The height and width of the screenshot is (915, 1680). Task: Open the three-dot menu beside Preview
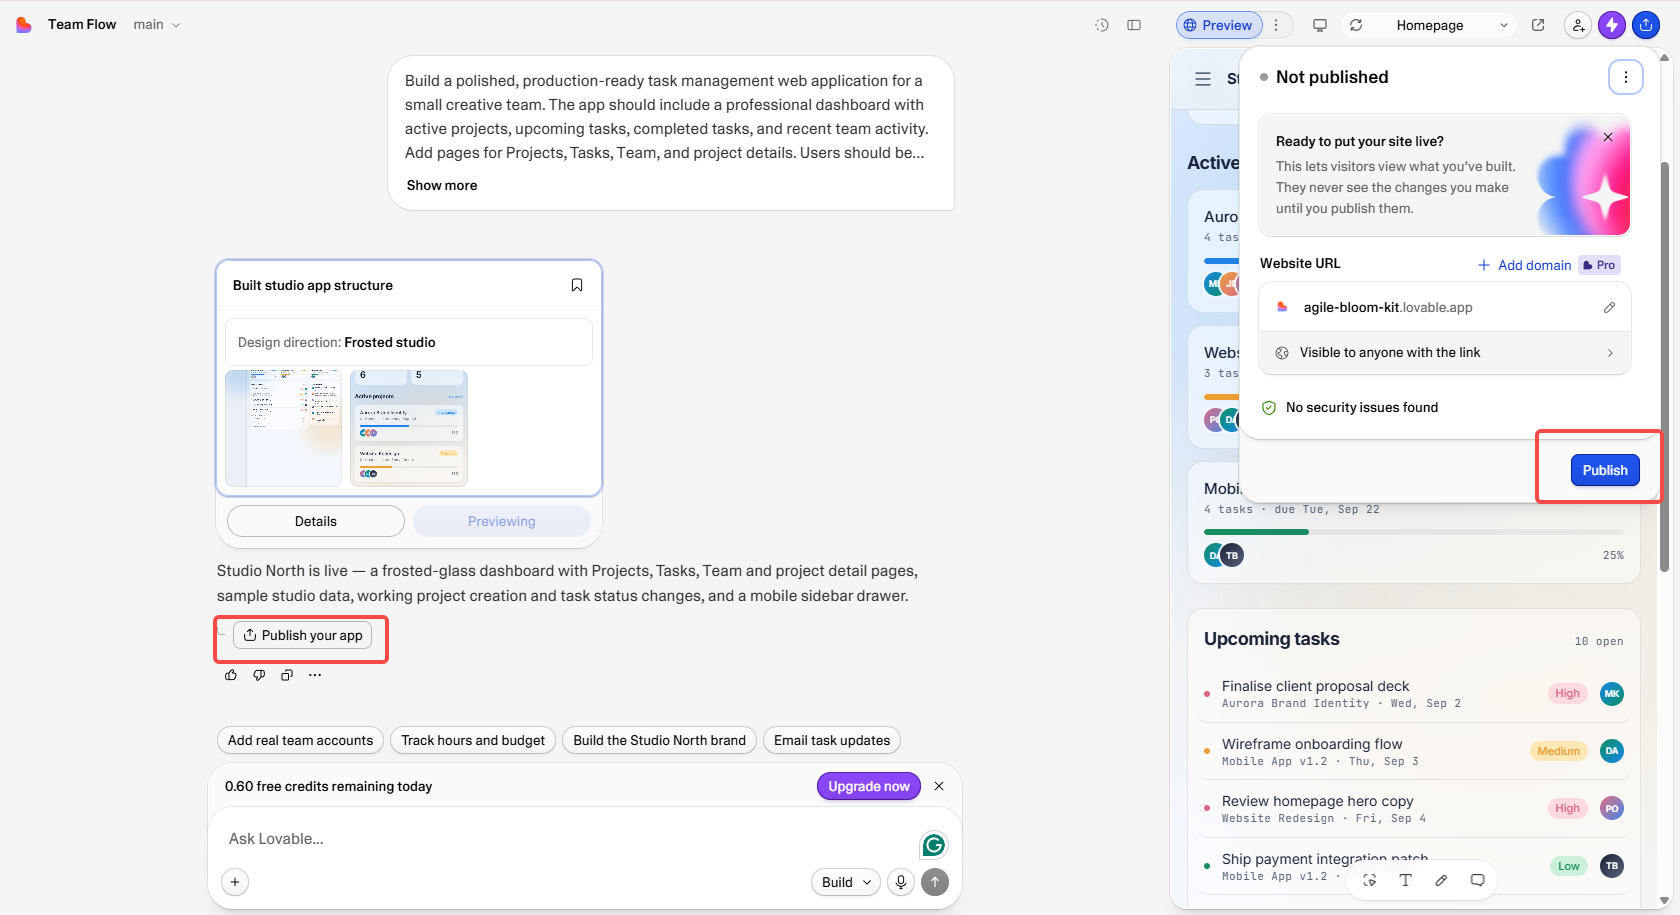[x=1276, y=25]
